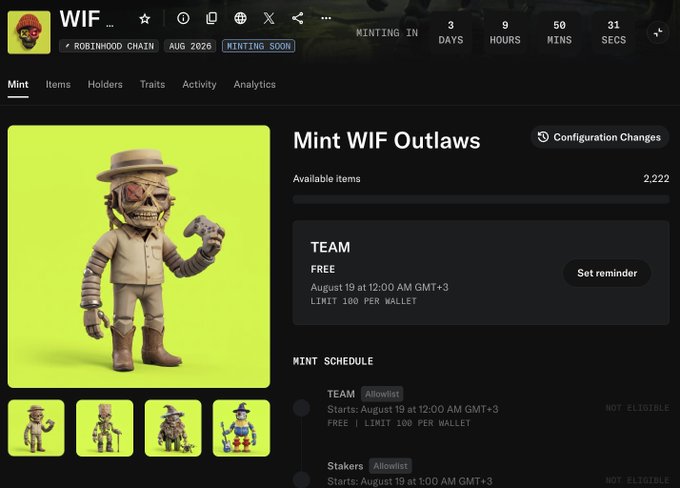The width and height of the screenshot is (680, 488).
Task: Click the Allowlist tag beside TEAM
Action: pos(382,394)
